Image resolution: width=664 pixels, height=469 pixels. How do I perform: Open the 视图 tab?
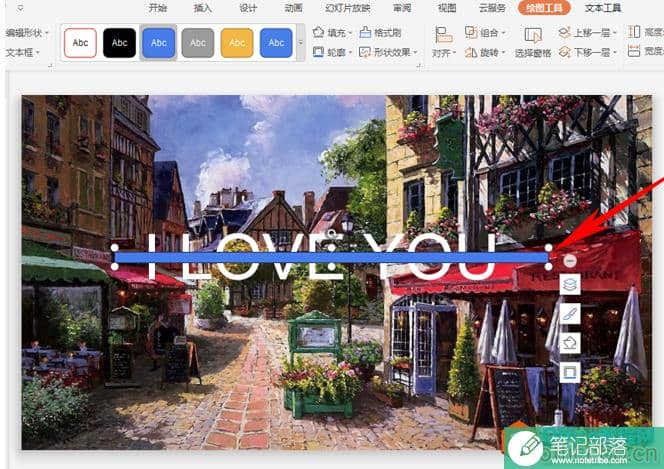tap(447, 8)
